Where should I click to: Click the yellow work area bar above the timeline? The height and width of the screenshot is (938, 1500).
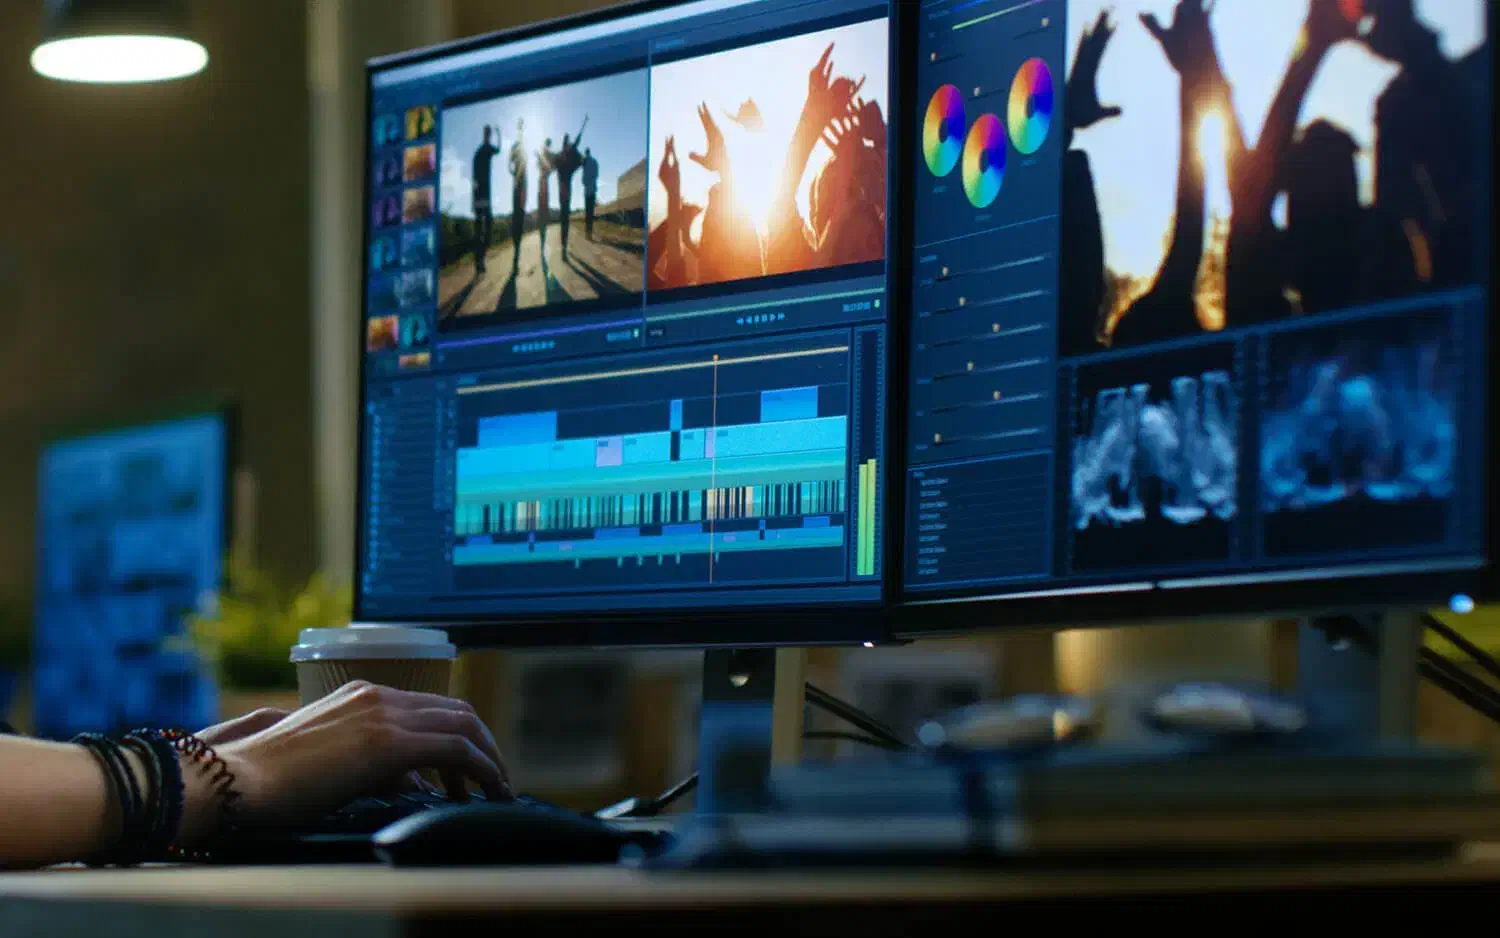click(x=652, y=367)
